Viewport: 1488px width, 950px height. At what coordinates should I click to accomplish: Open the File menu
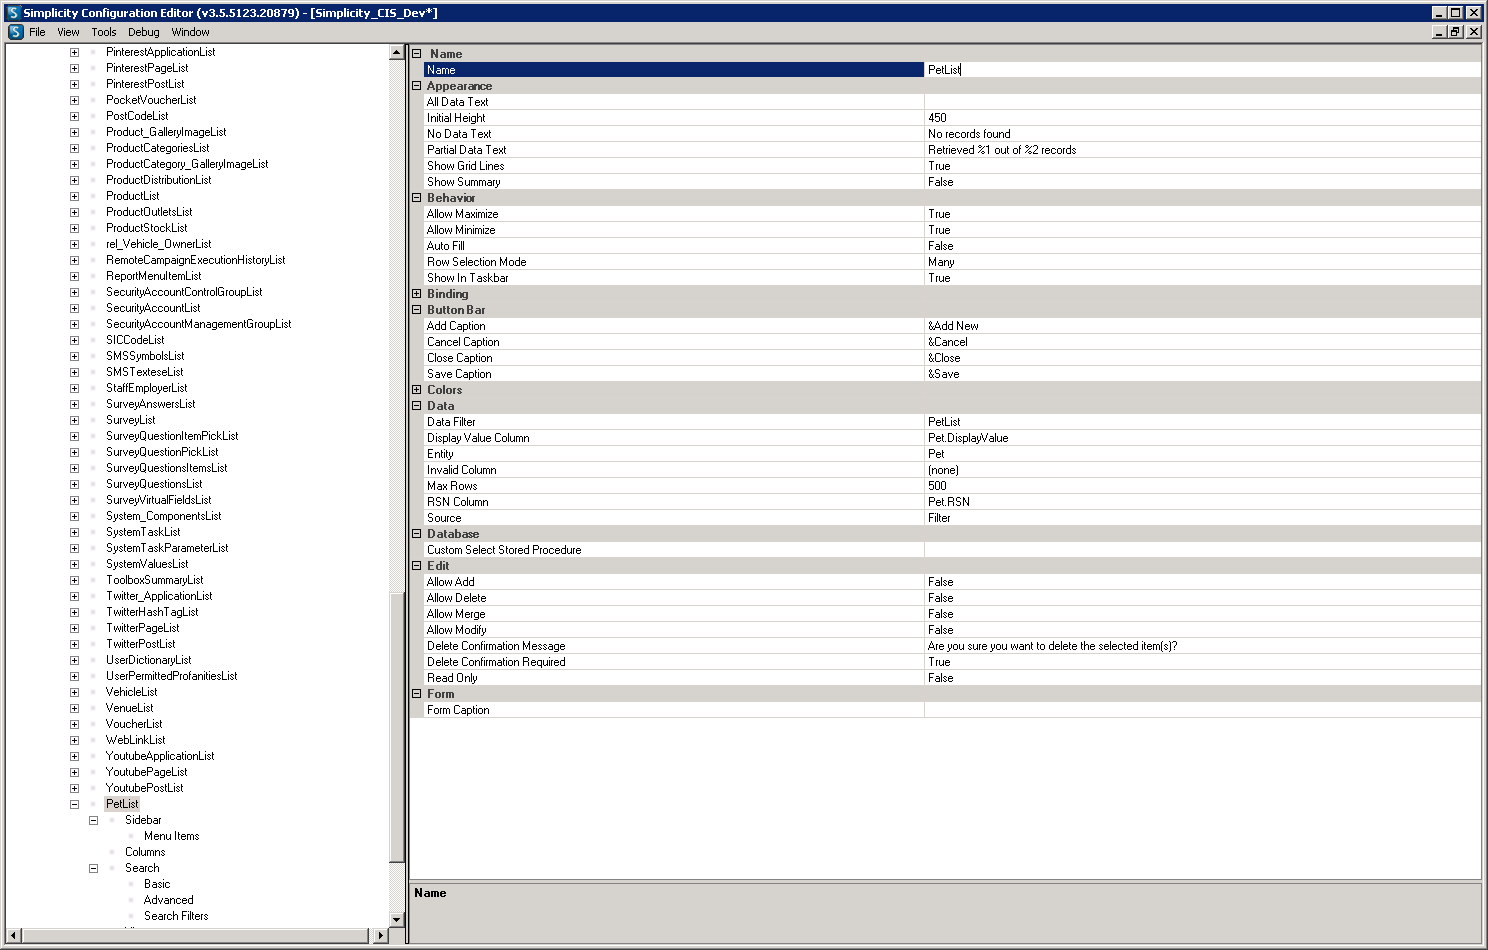37,32
